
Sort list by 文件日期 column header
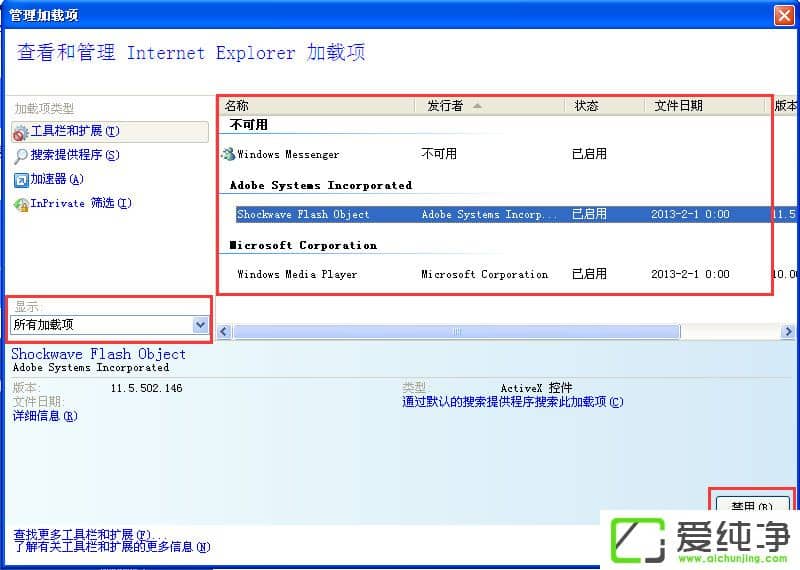click(x=704, y=106)
